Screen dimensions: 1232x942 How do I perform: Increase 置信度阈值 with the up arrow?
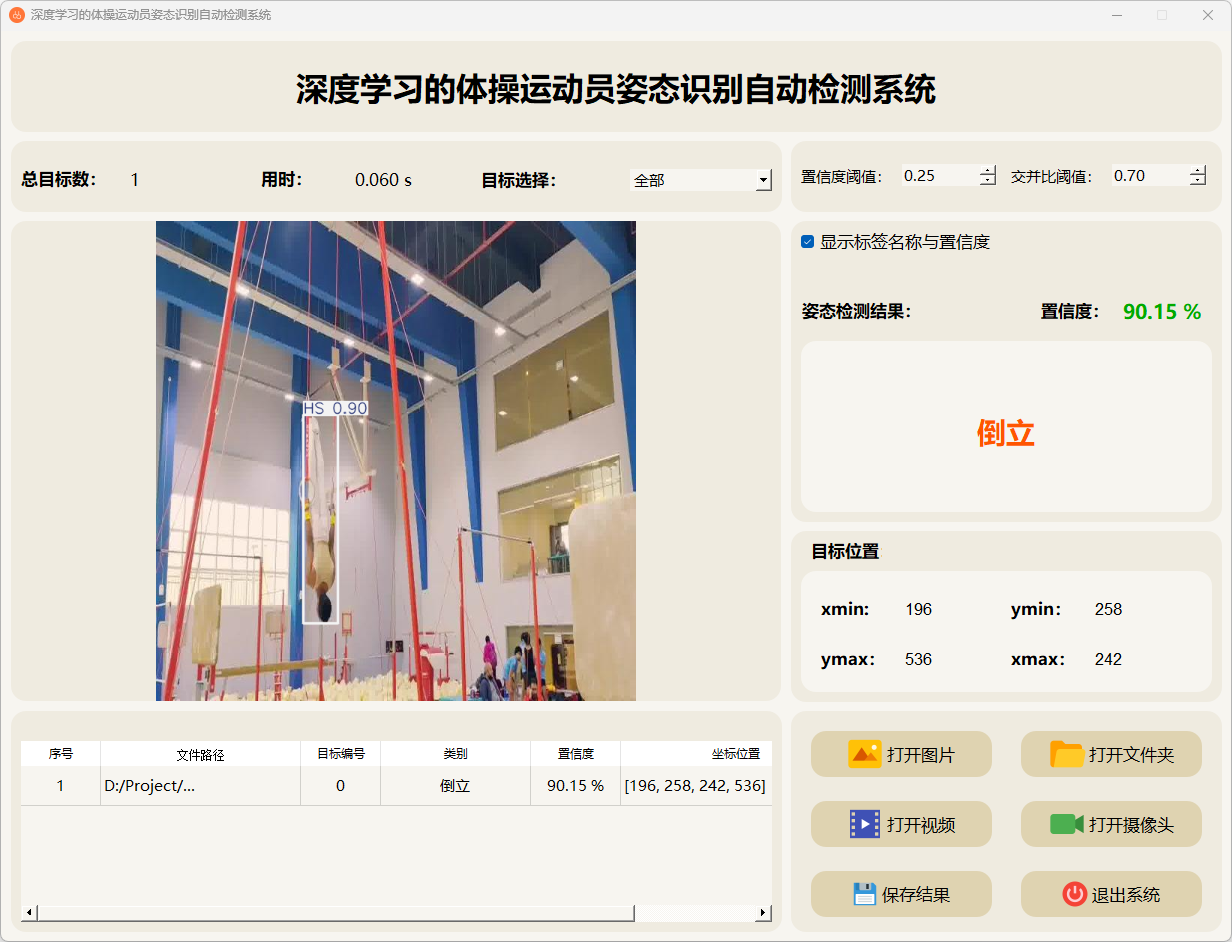point(988,170)
